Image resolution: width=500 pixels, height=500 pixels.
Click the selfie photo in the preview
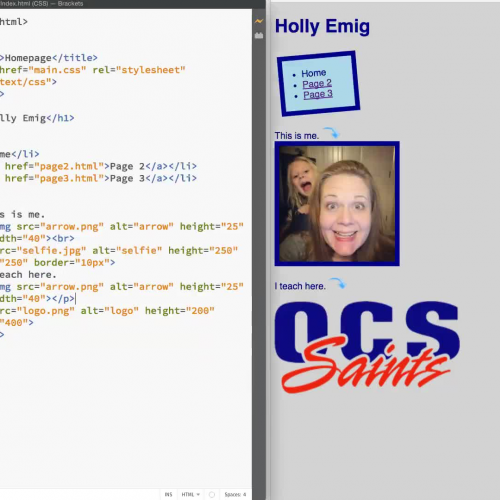click(x=337, y=204)
